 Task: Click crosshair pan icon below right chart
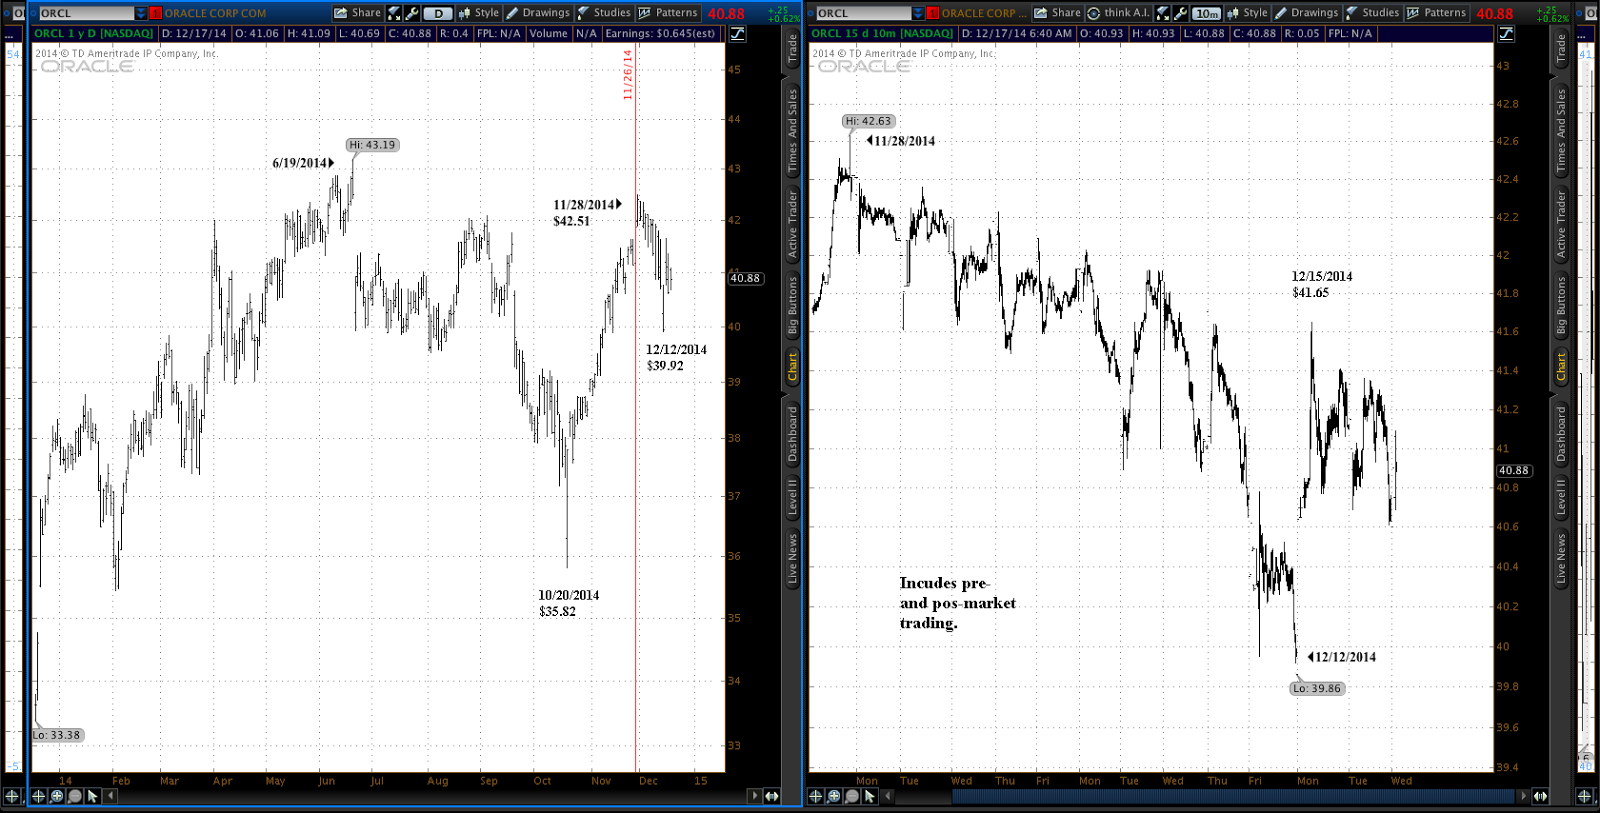(815, 796)
